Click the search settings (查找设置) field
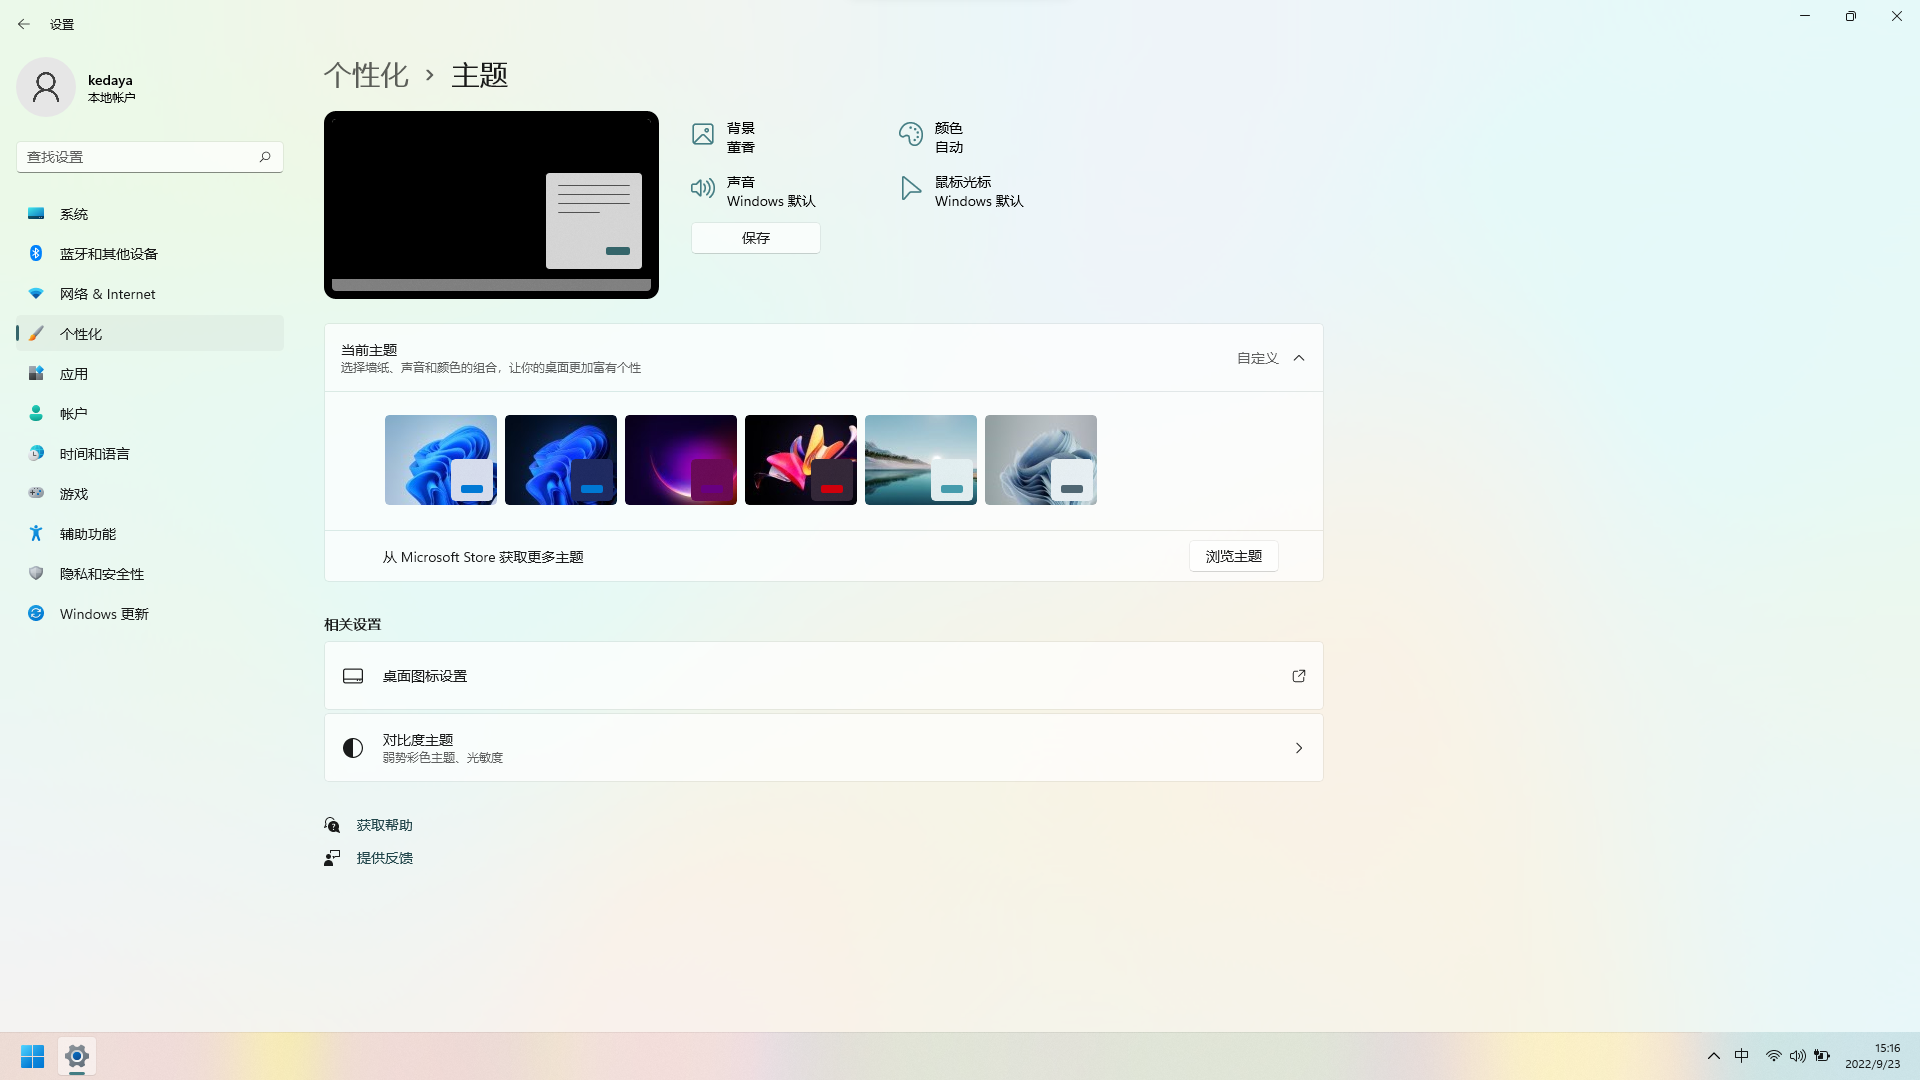The height and width of the screenshot is (1080, 1920). pyautogui.click(x=140, y=157)
